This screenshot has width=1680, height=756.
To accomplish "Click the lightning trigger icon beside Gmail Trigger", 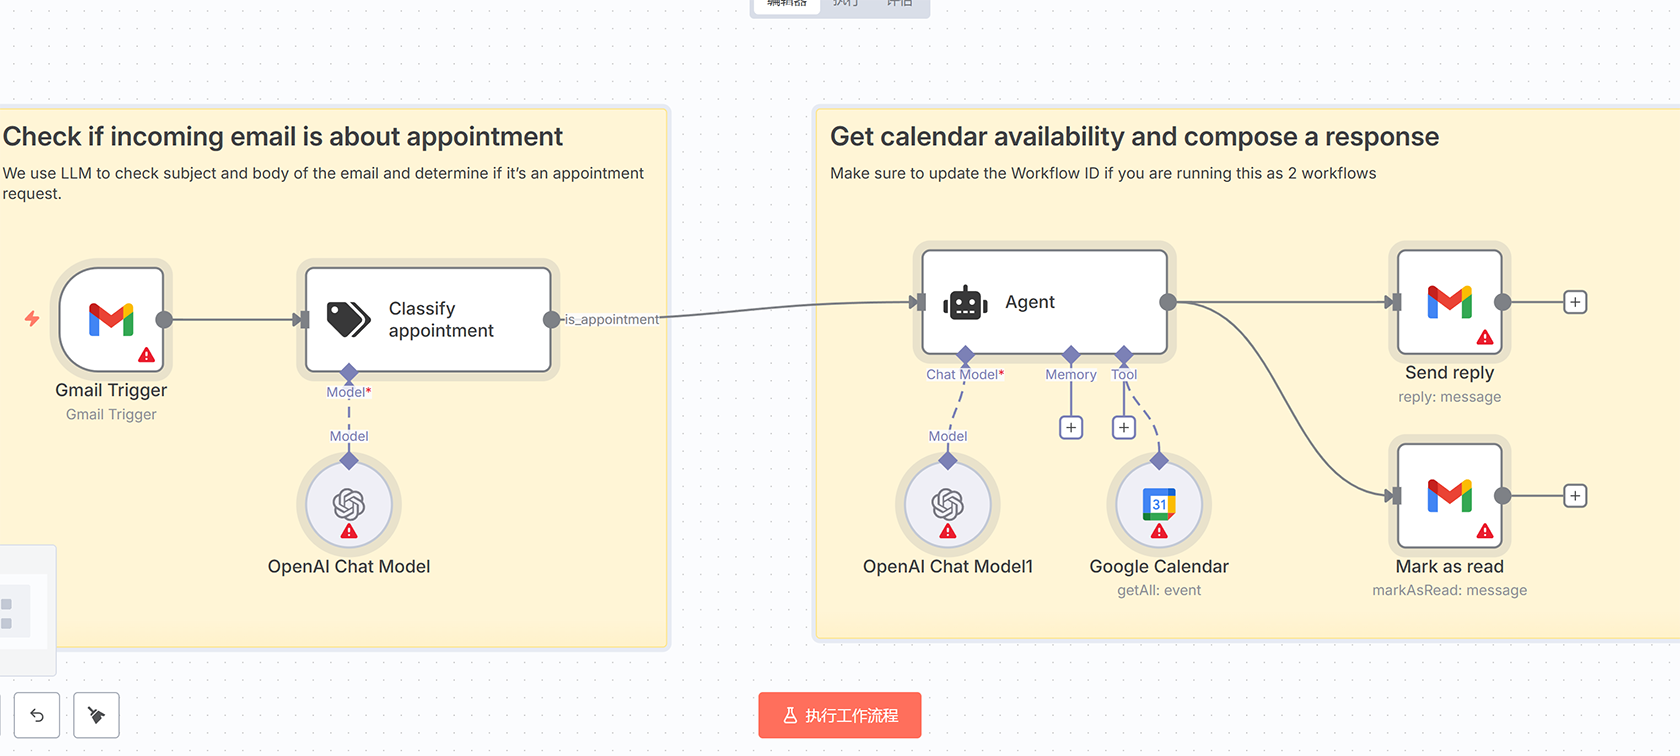I will point(32,319).
